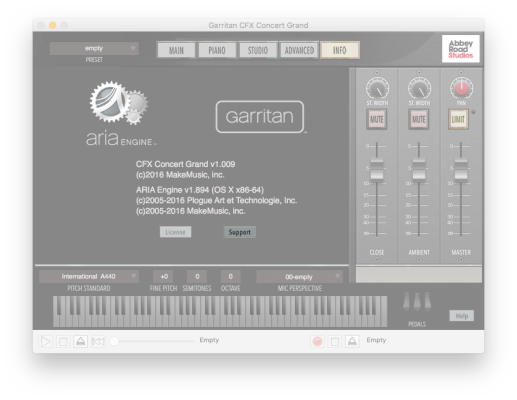
Task: Click the recorder's Empty status label
Action: (x=376, y=340)
